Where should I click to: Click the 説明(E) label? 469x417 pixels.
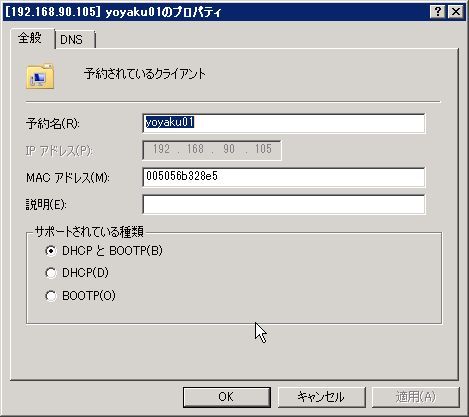point(46,205)
